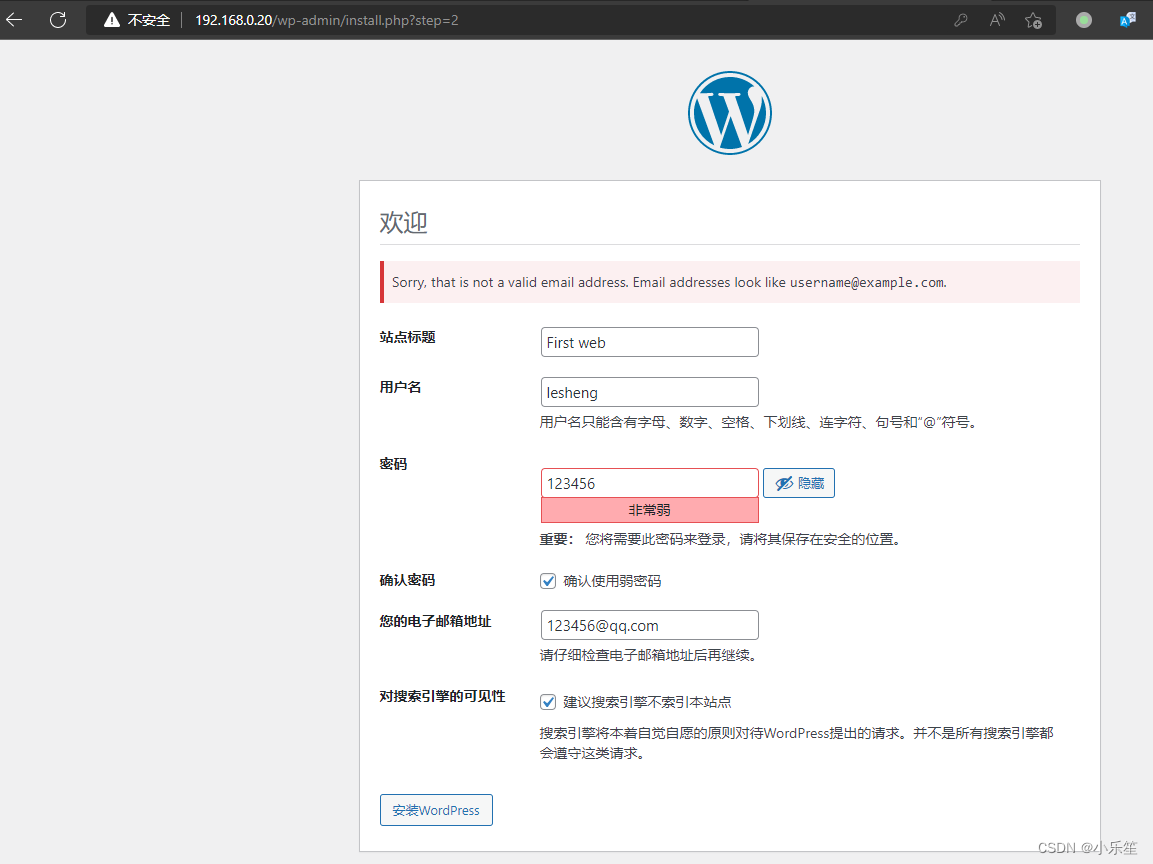Click the 站点标题 label

pyautogui.click(x=407, y=337)
